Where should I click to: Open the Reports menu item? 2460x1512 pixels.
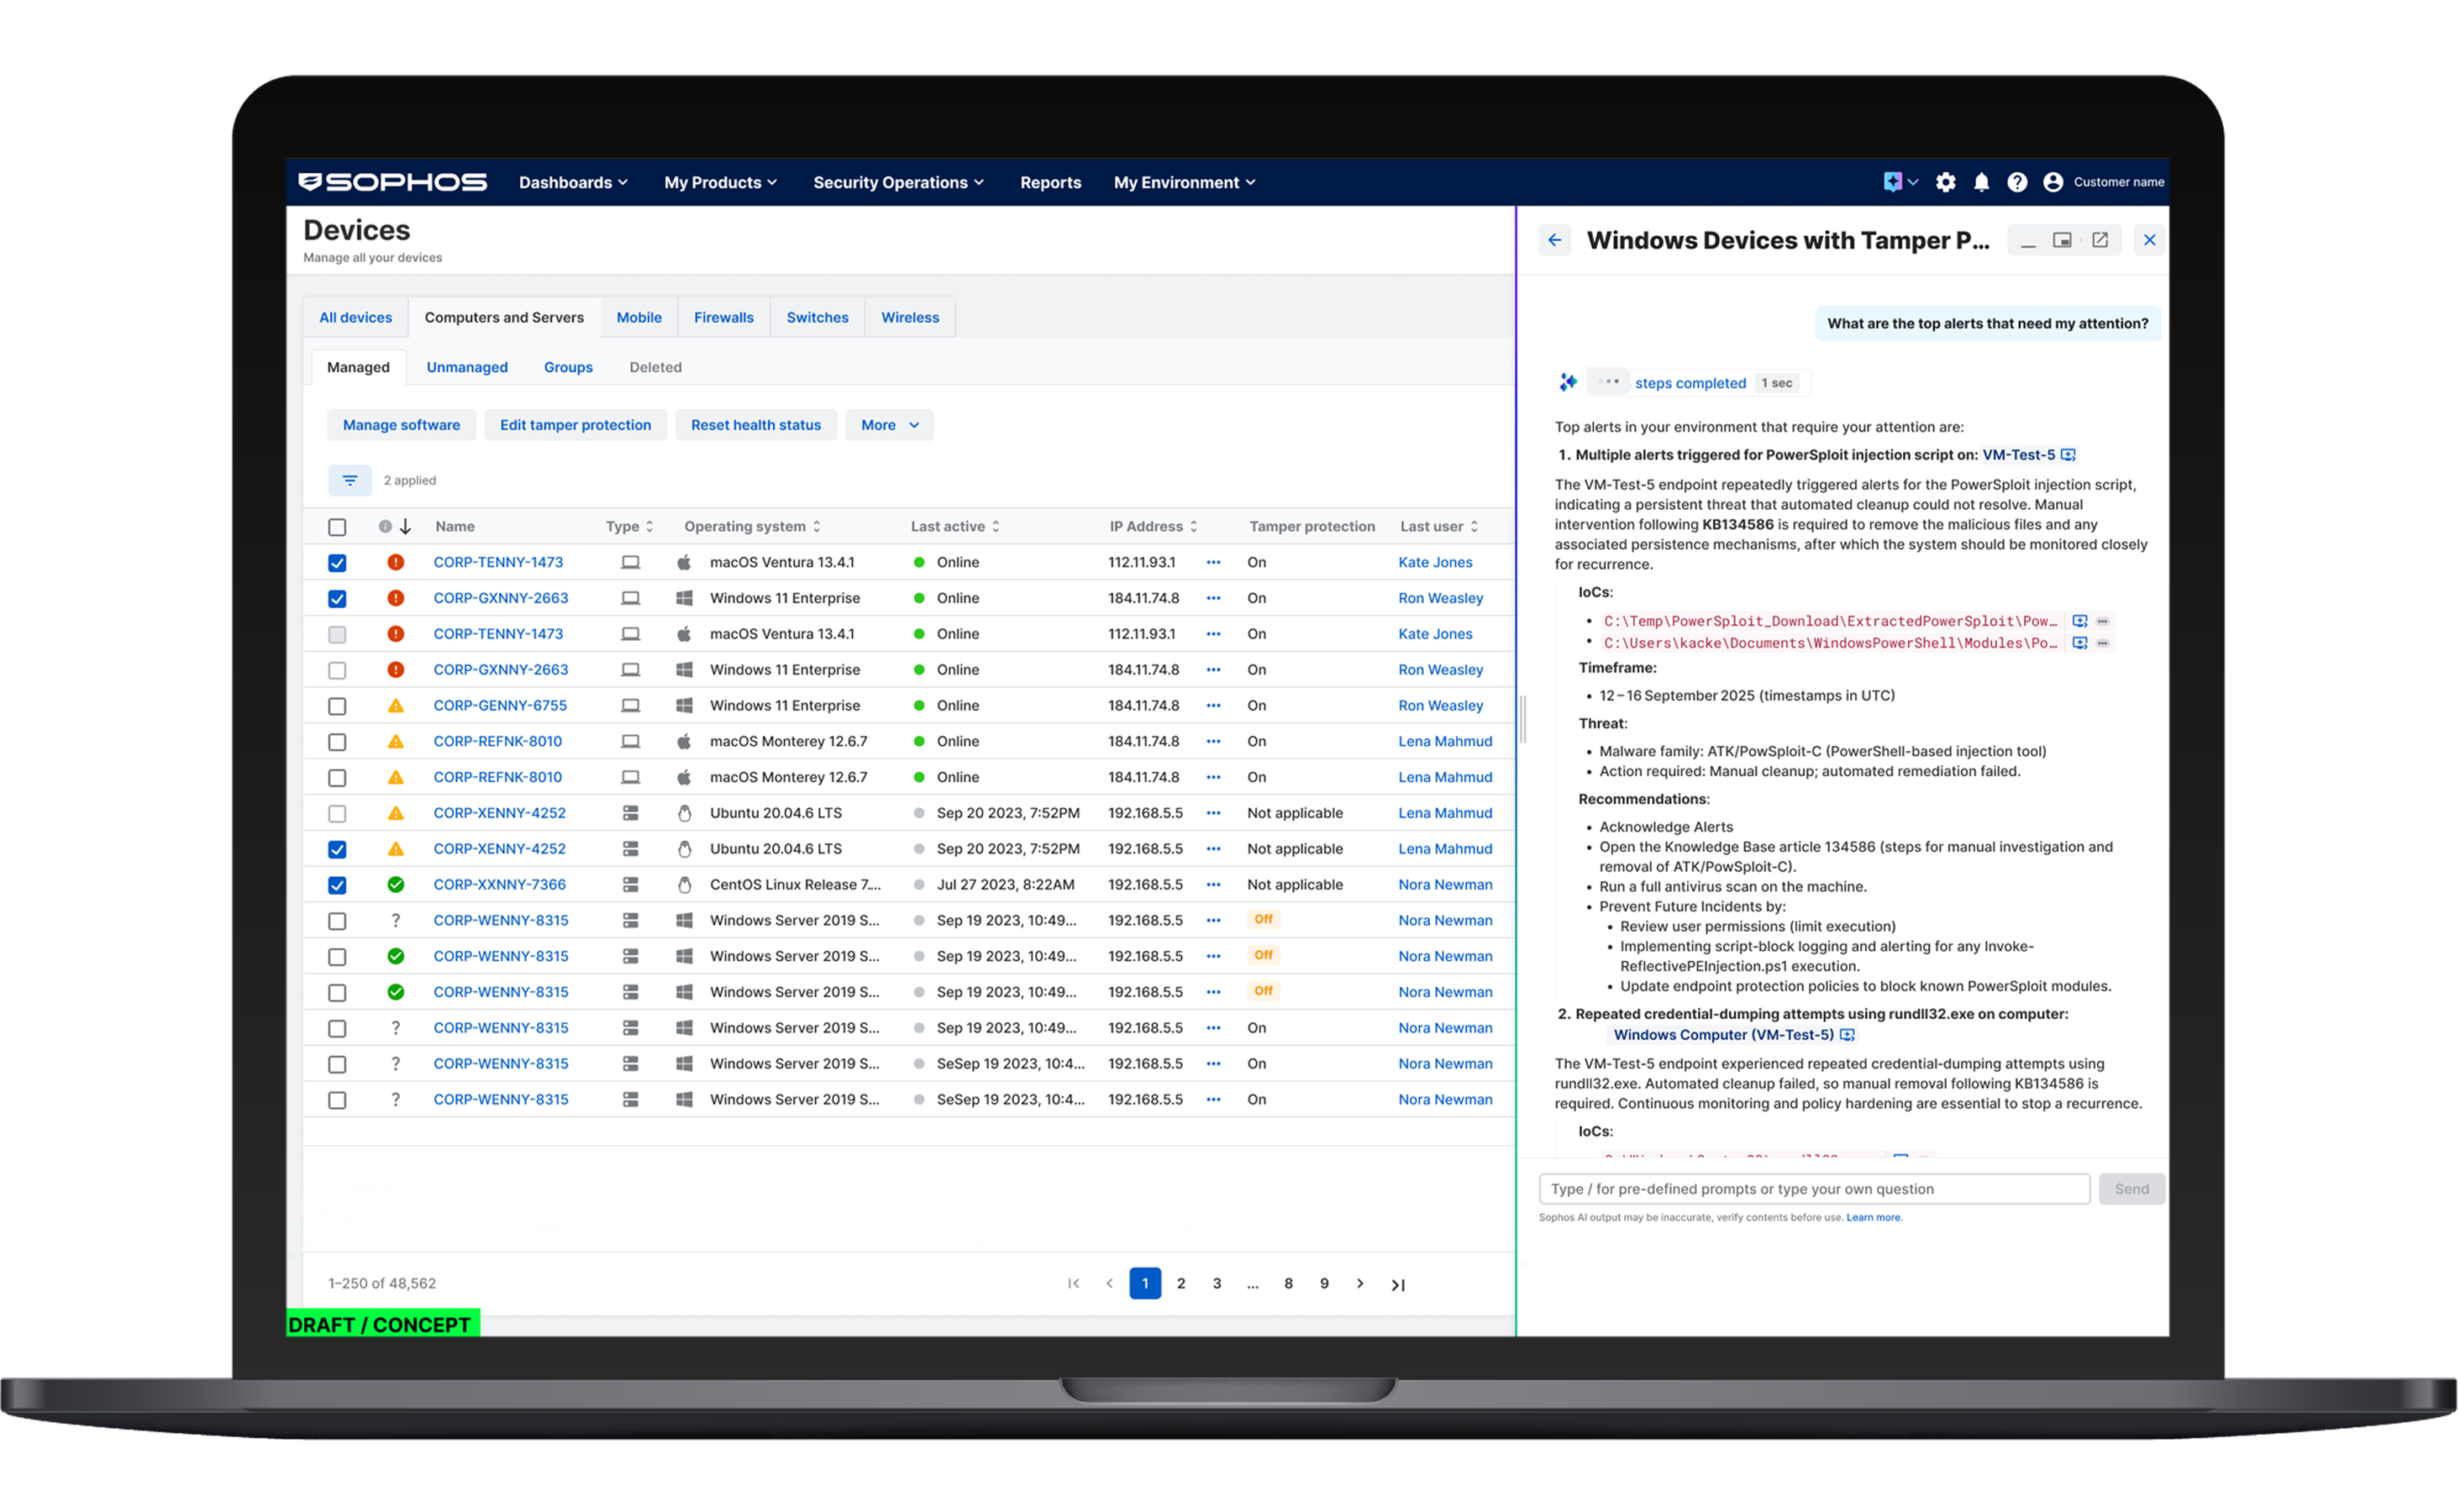pyautogui.click(x=1050, y=182)
